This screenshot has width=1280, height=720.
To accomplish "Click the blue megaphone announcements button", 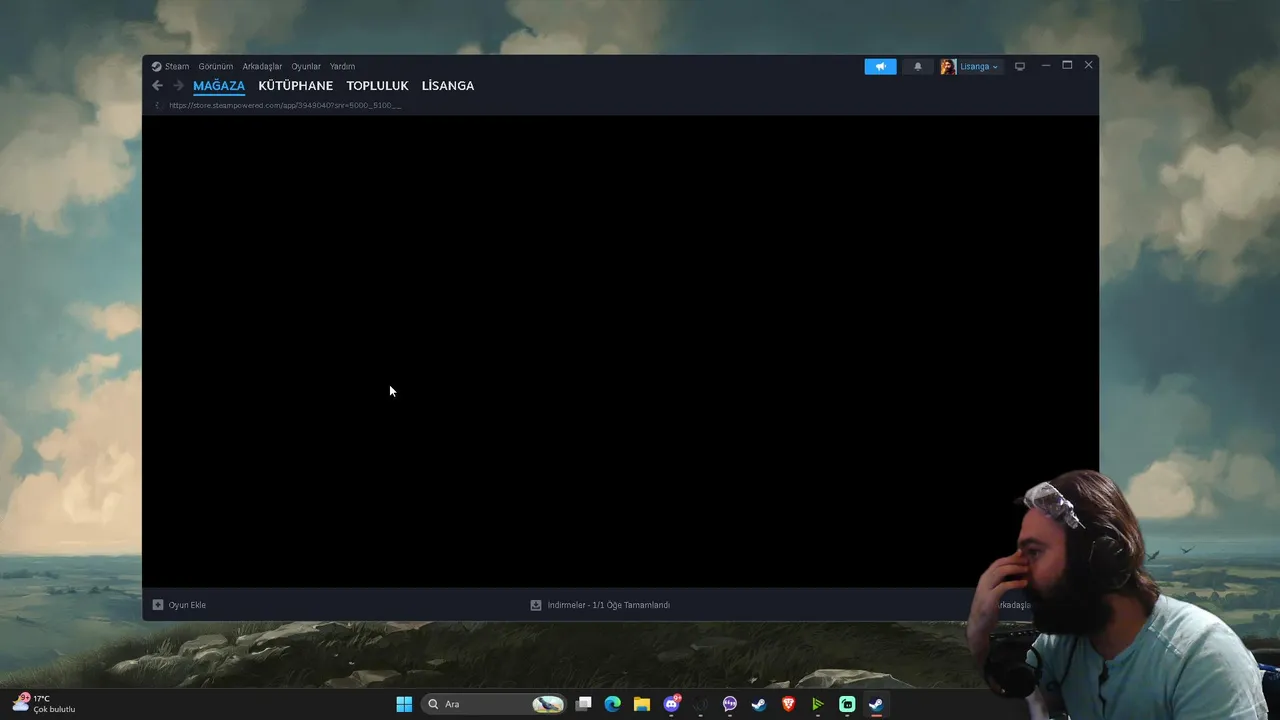I will click(880, 66).
